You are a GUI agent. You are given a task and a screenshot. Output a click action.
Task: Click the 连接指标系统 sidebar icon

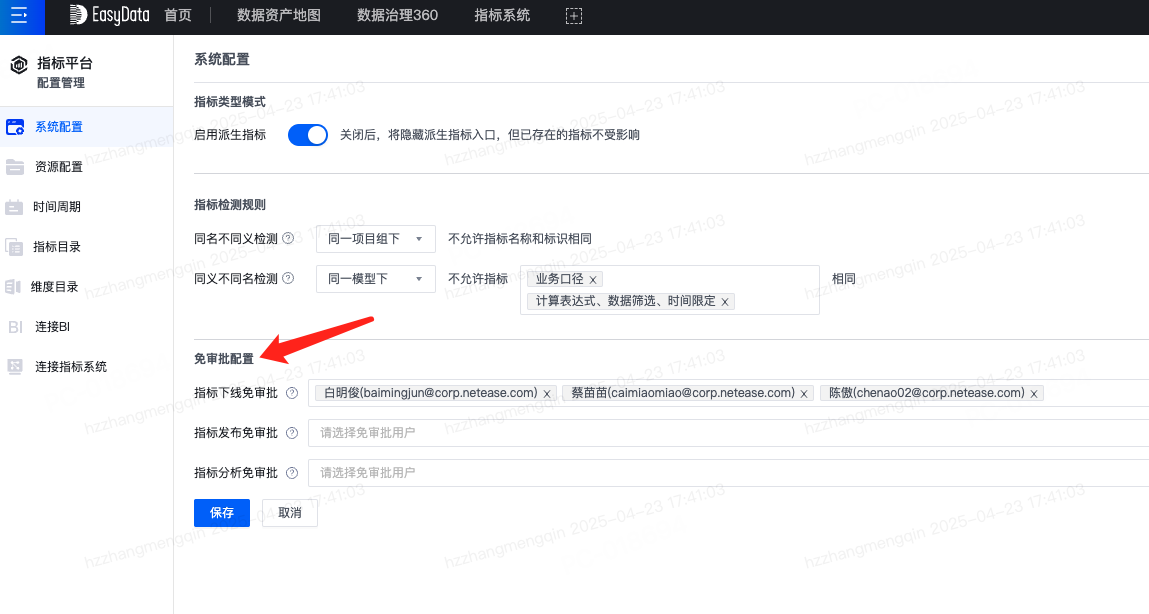tap(15, 366)
